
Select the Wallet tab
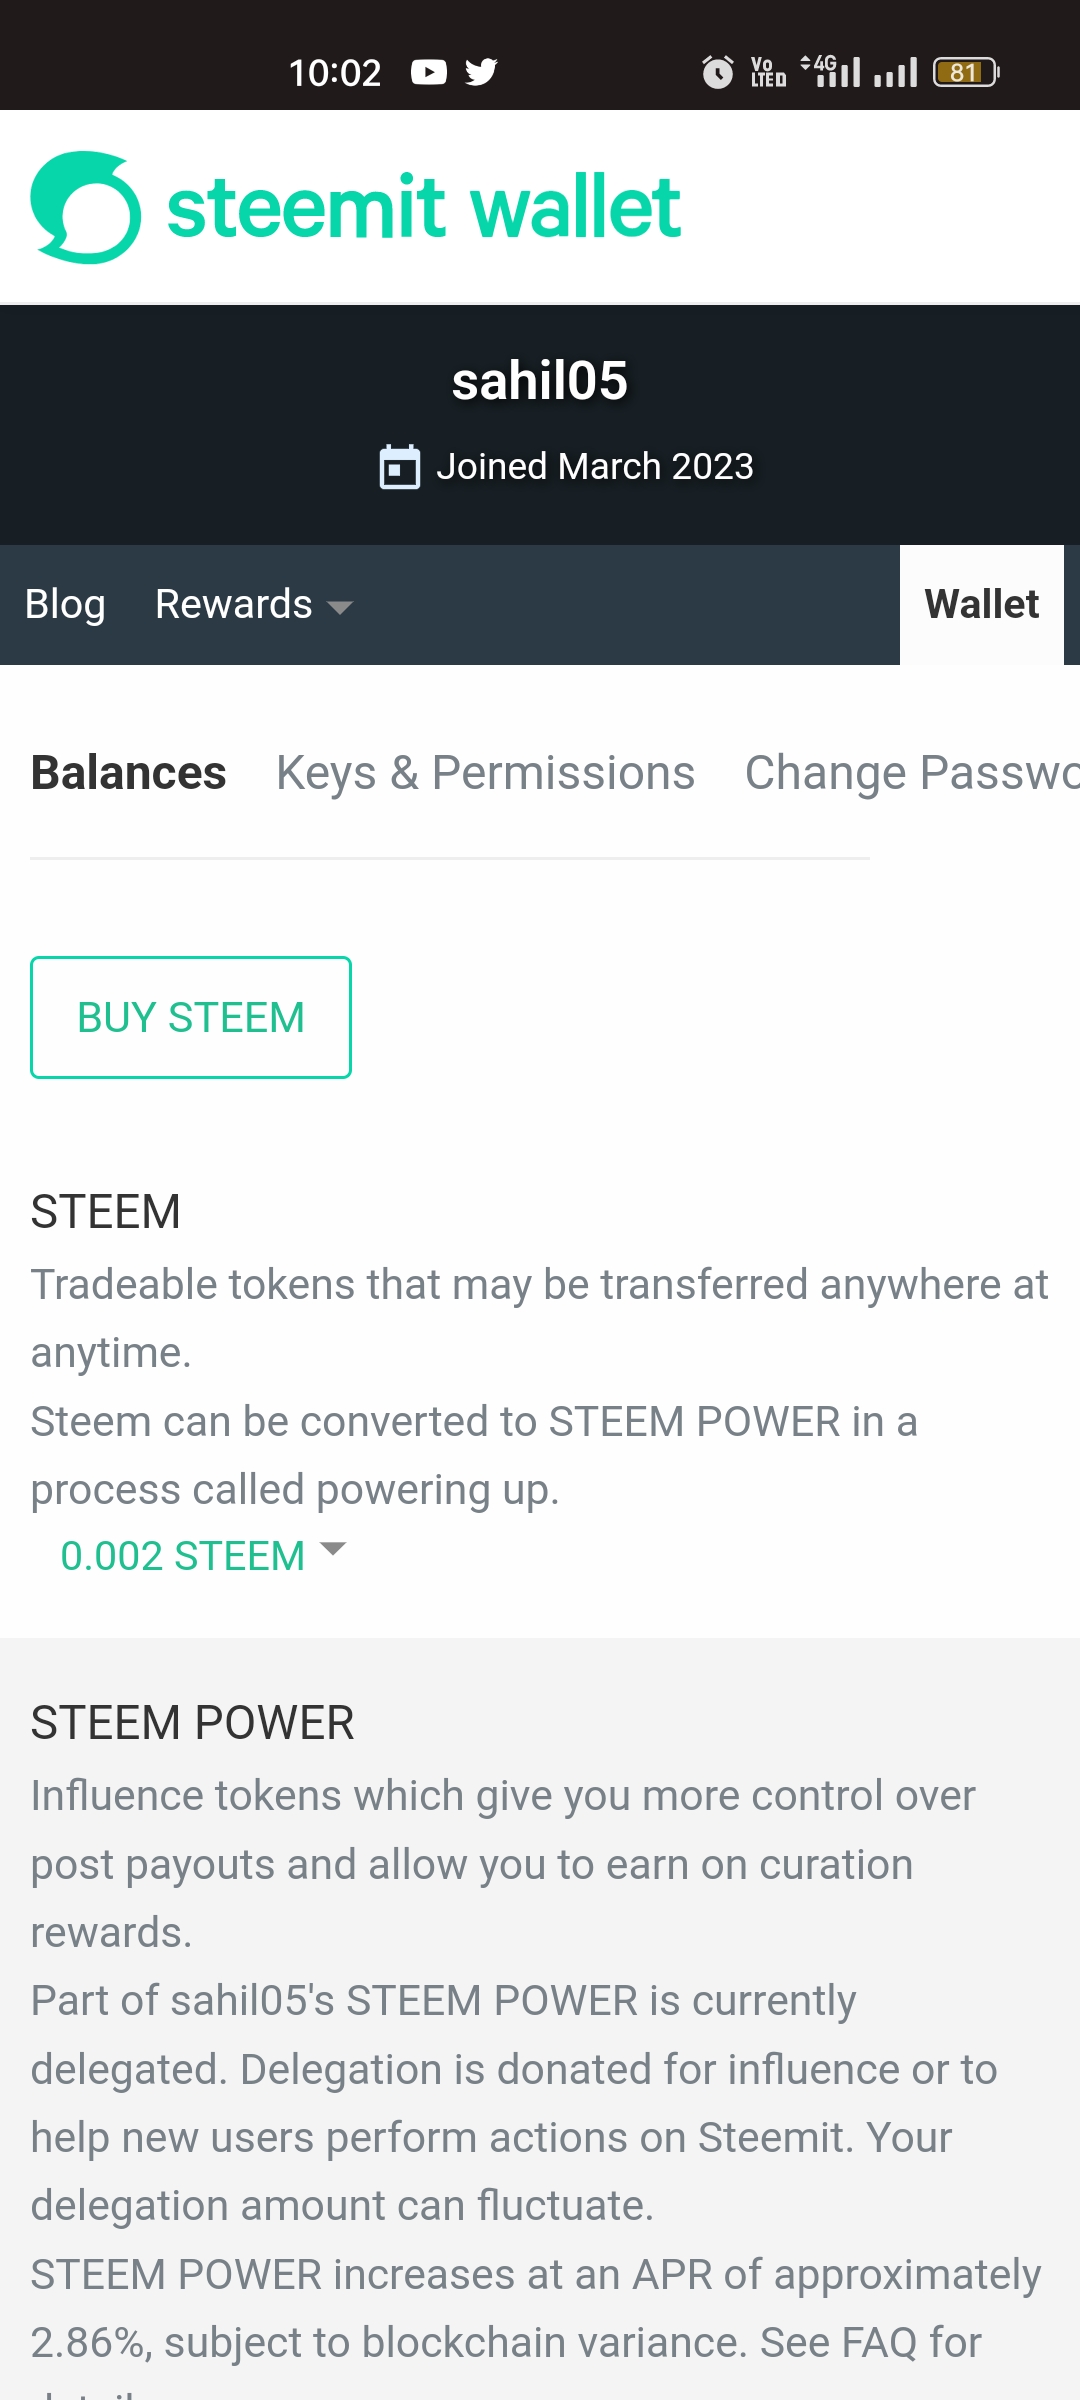pyautogui.click(x=981, y=605)
